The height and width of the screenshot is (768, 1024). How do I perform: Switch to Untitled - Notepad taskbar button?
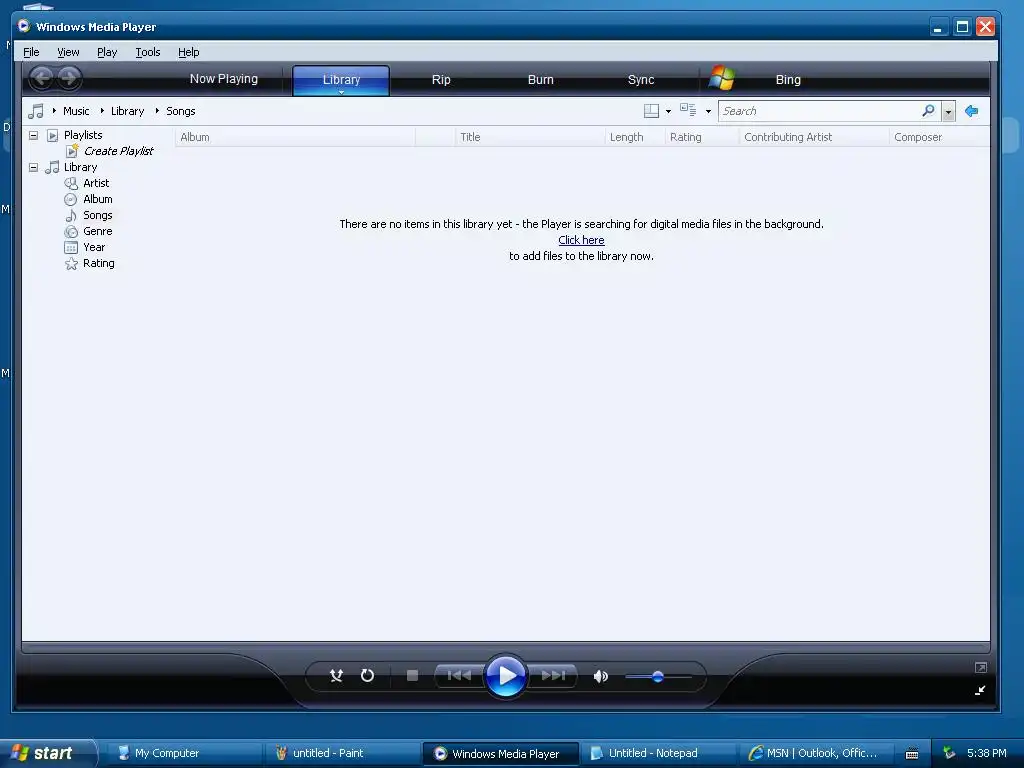click(657, 753)
